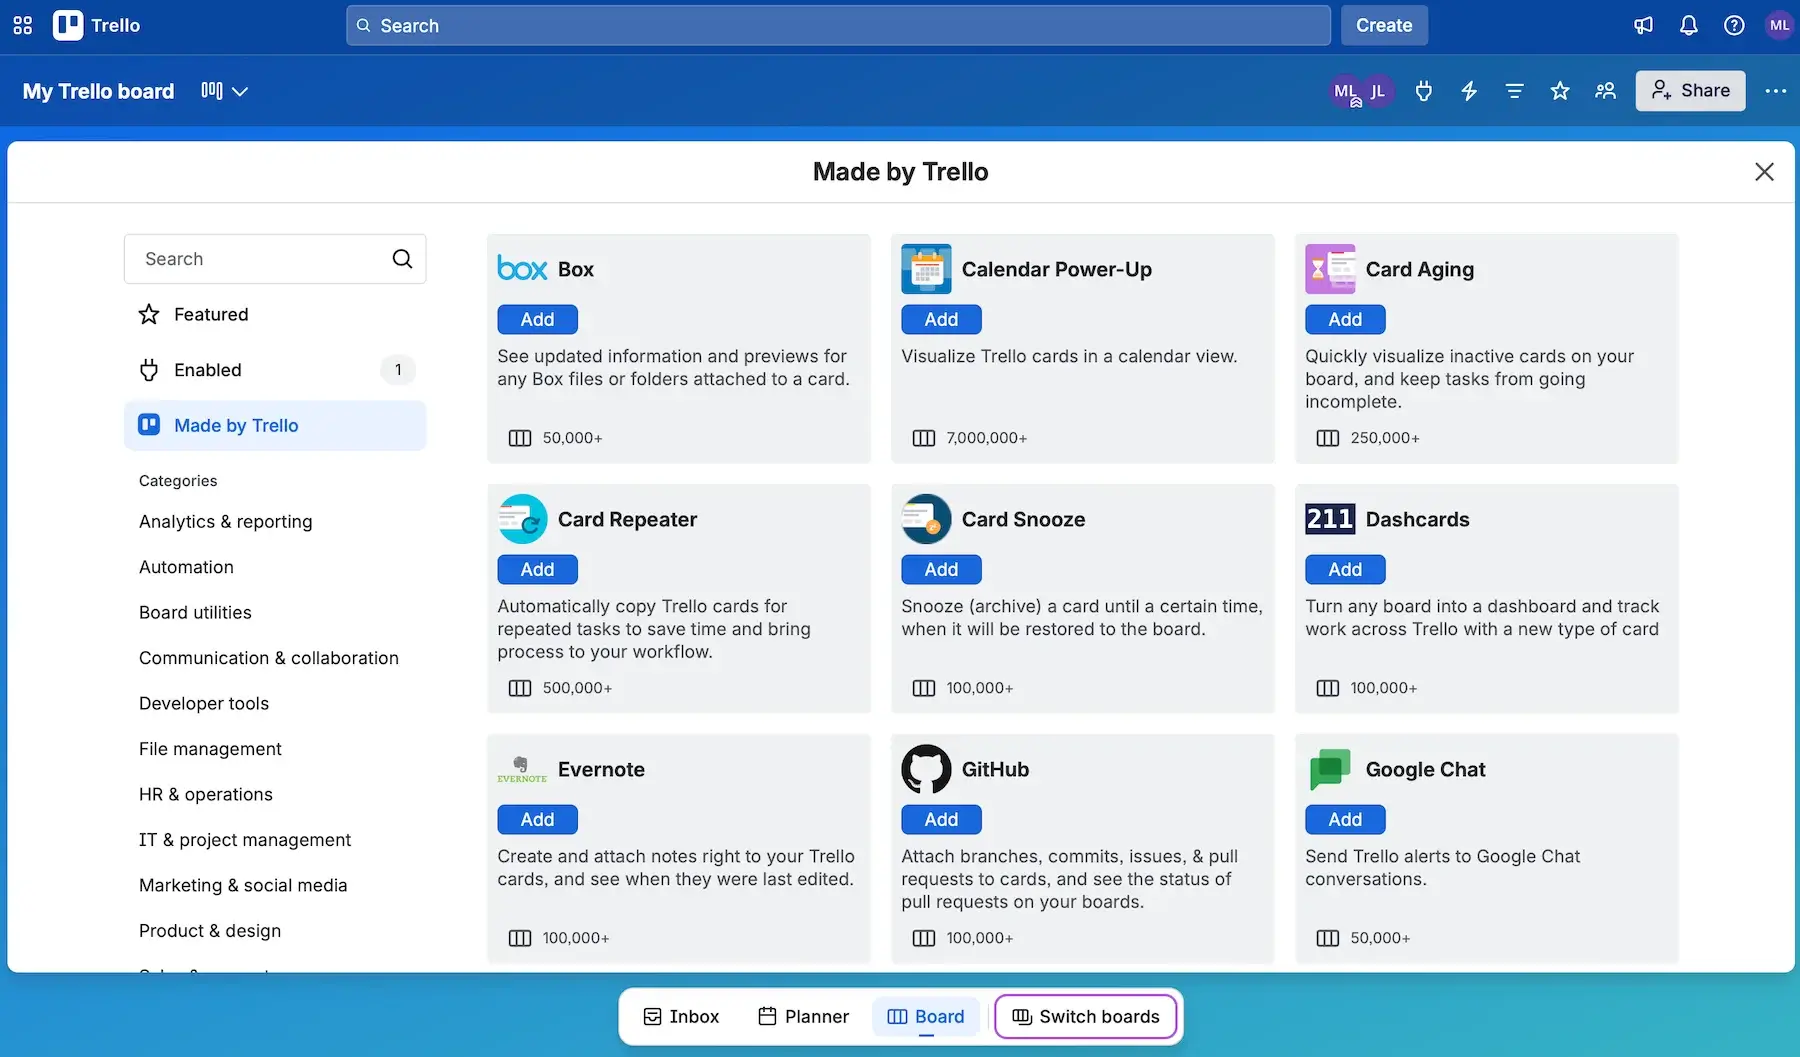Click the GitHub octocat icon
This screenshot has width=1800, height=1057.
pos(926,769)
